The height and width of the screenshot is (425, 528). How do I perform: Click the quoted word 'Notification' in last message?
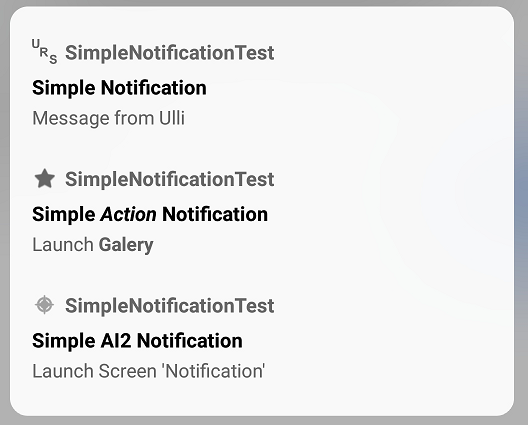point(213,371)
